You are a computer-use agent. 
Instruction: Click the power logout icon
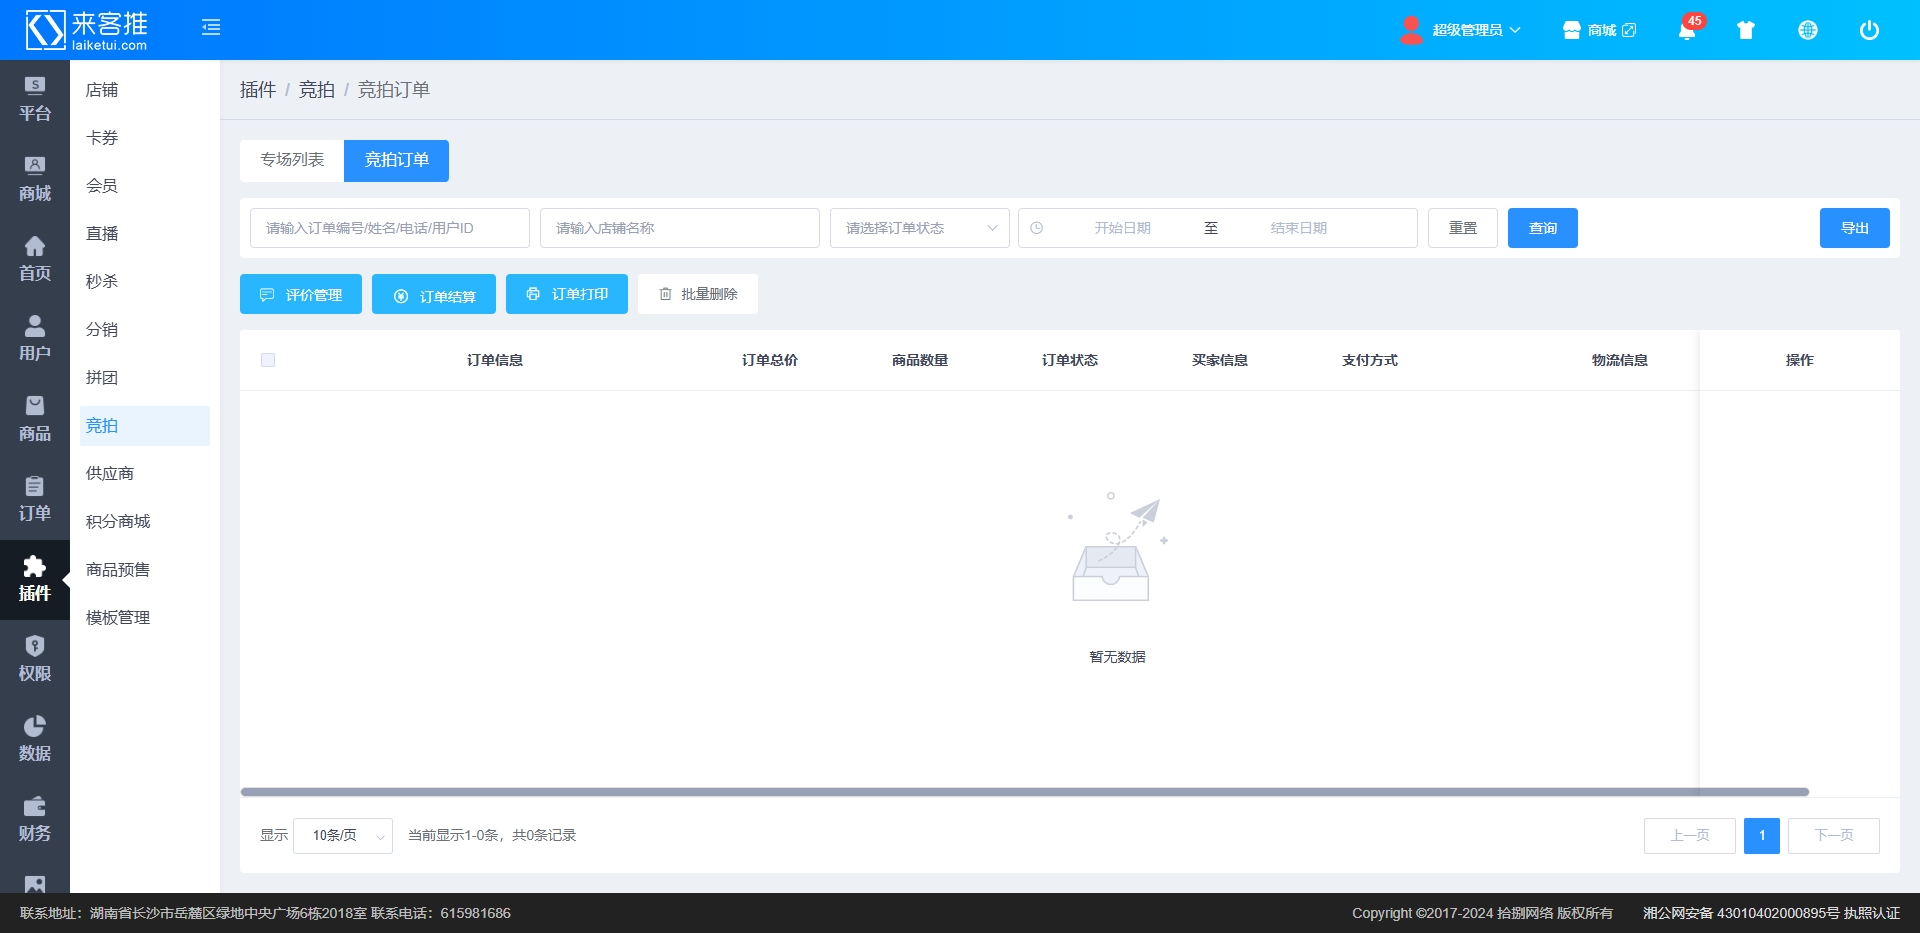click(x=1869, y=30)
